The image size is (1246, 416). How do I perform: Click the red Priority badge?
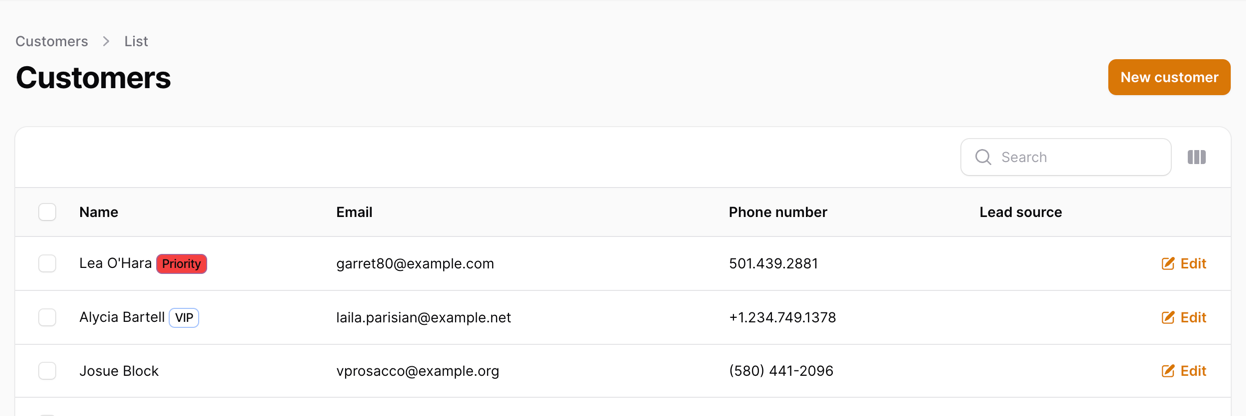coord(182,264)
